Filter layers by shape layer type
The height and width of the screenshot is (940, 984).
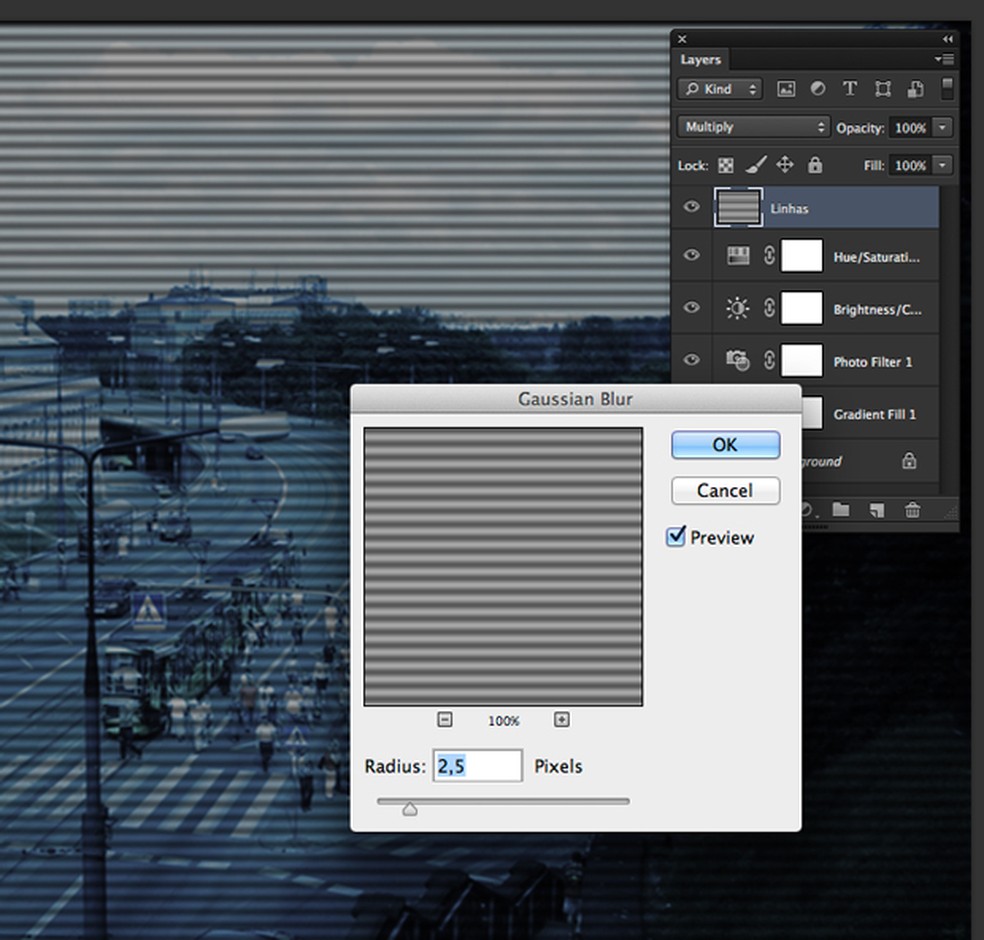click(883, 89)
